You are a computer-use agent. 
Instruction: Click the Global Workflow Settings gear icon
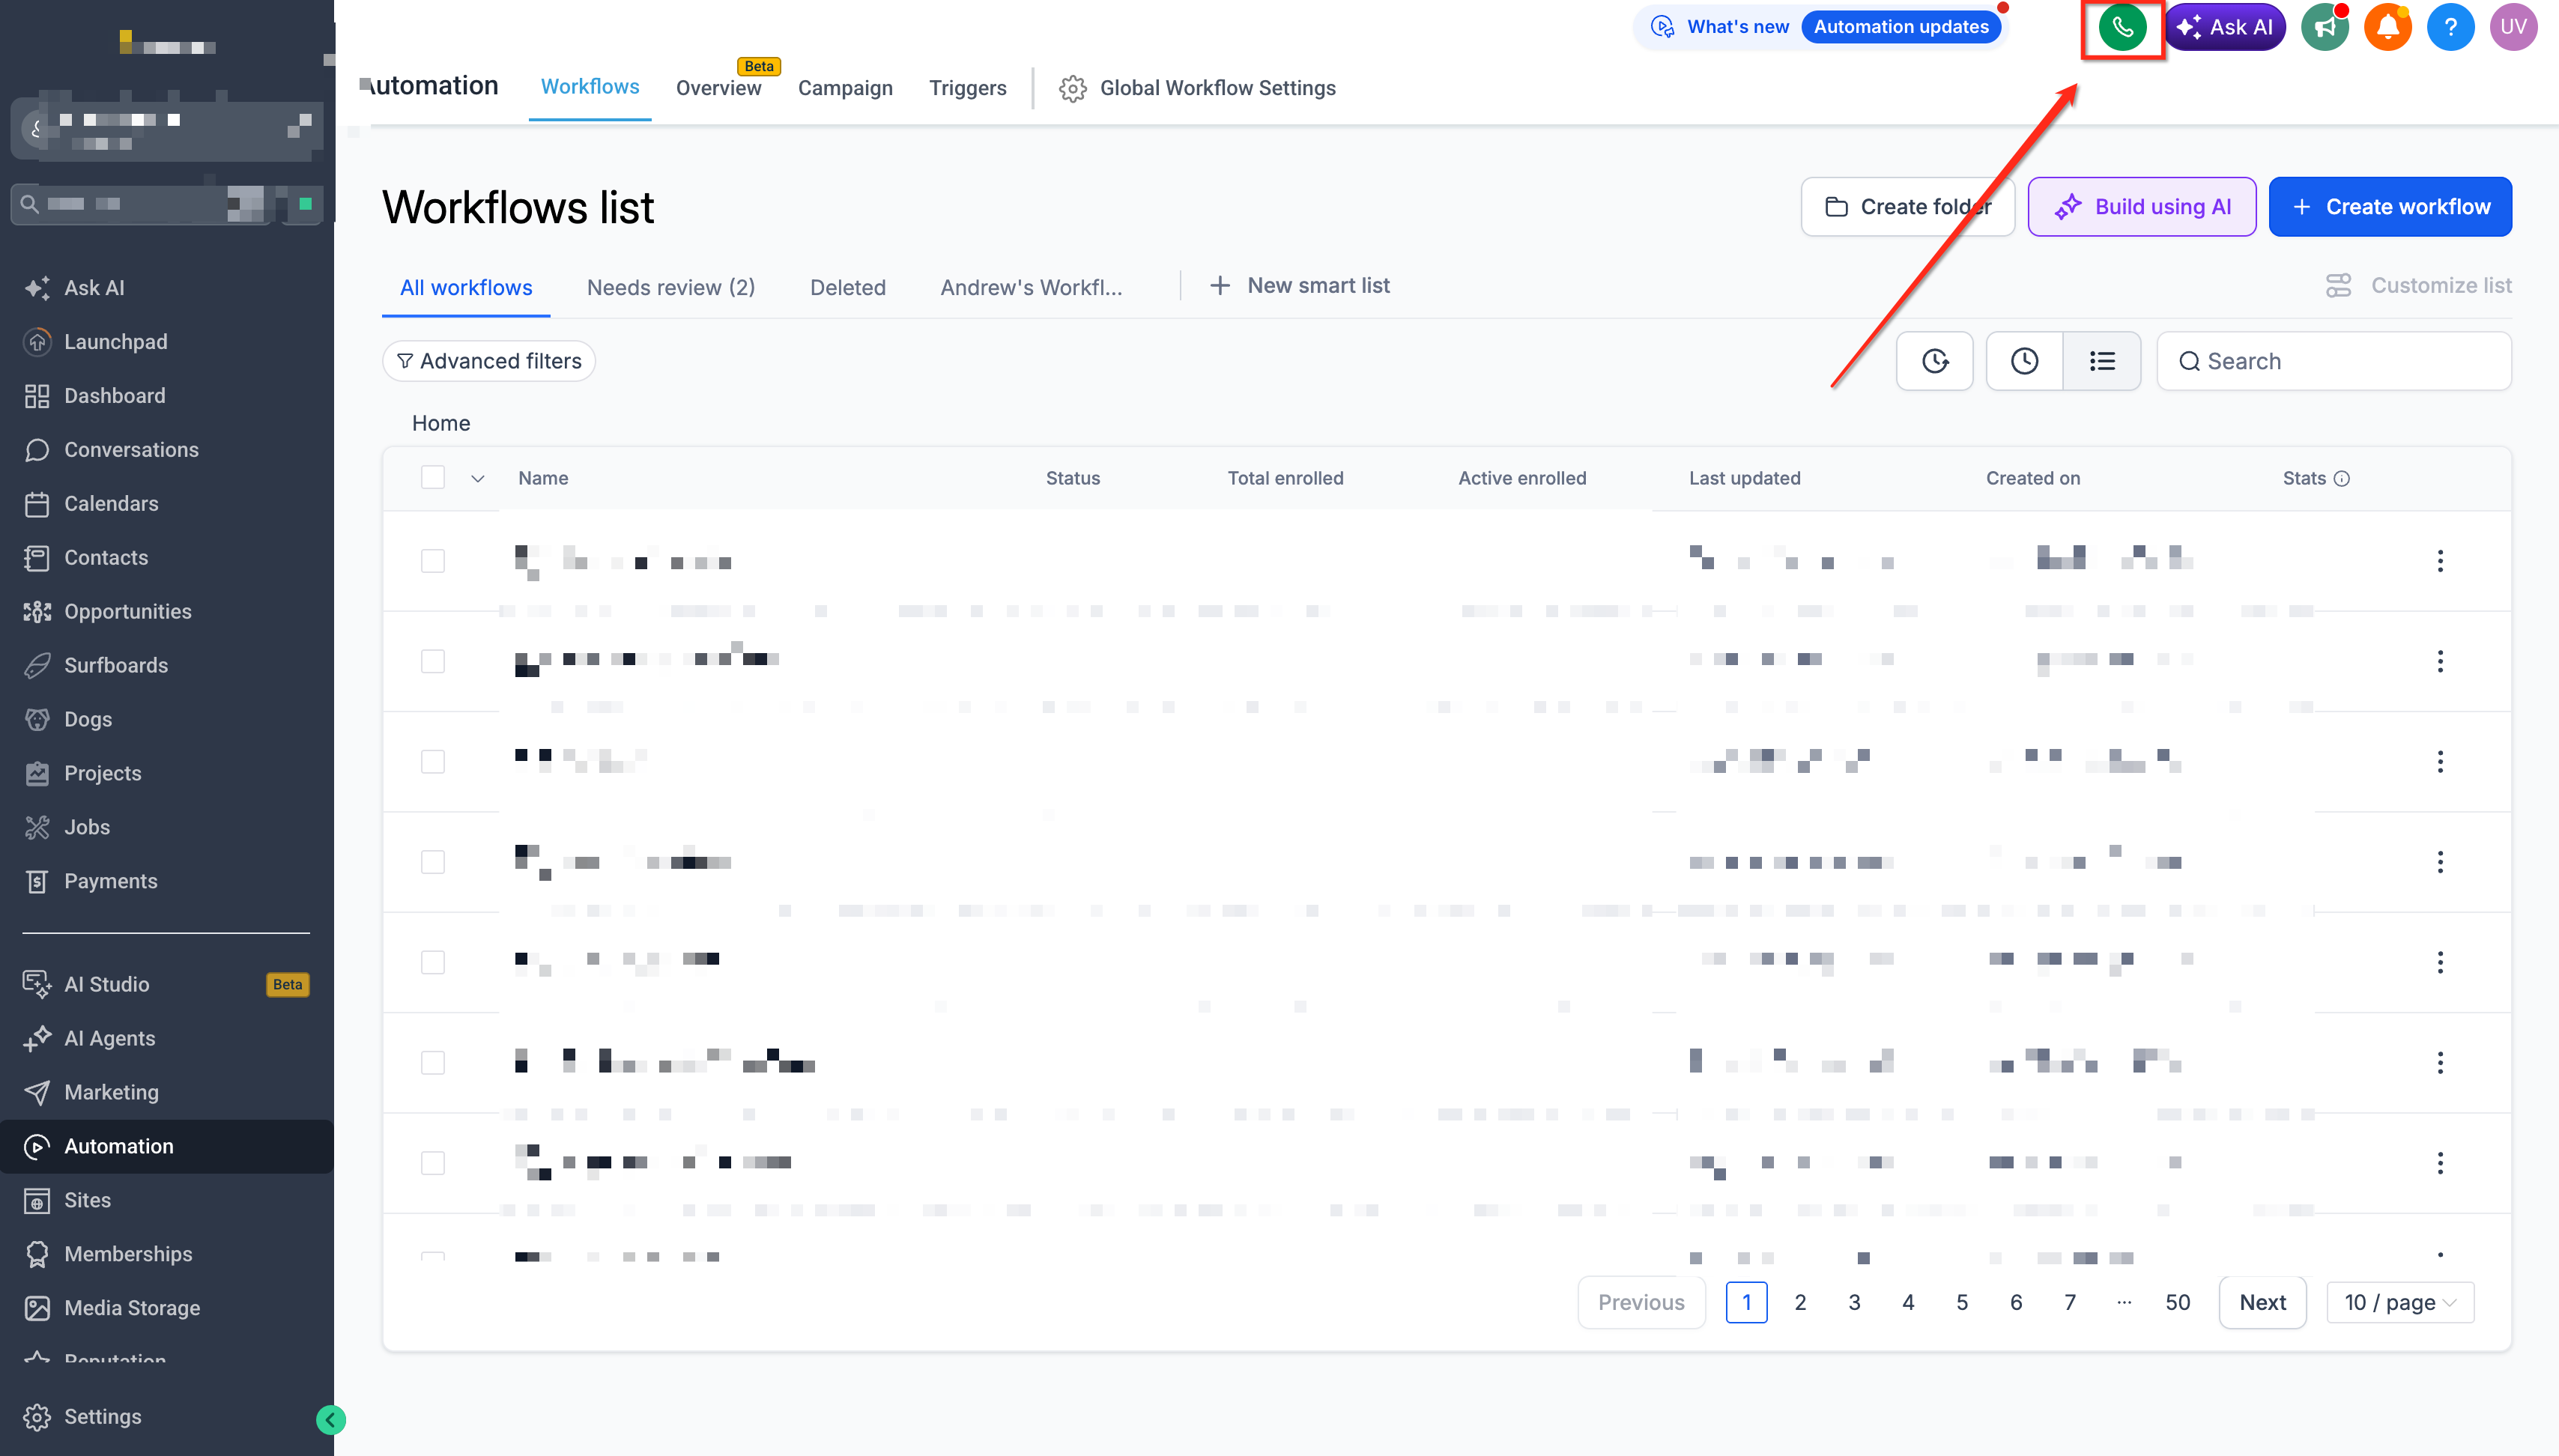(1072, 88)
